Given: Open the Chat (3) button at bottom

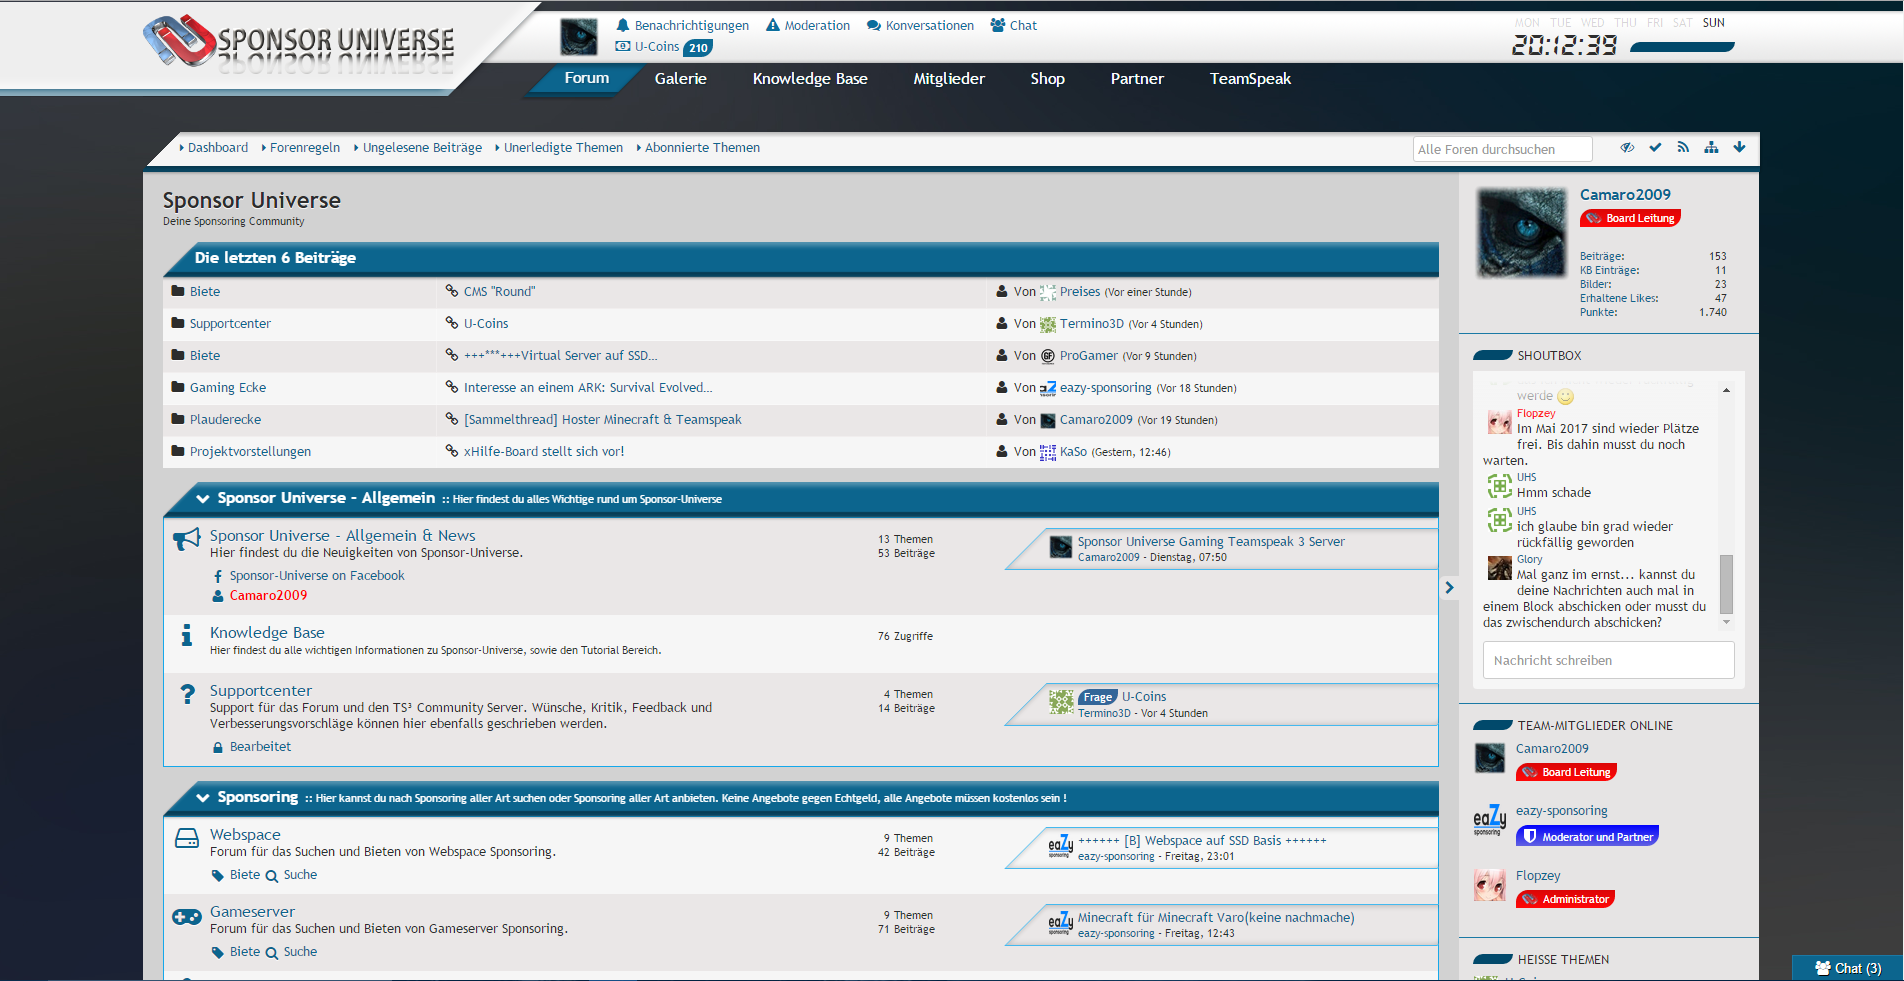Looking at the screenshot, I should click(x=1847, y=968).
